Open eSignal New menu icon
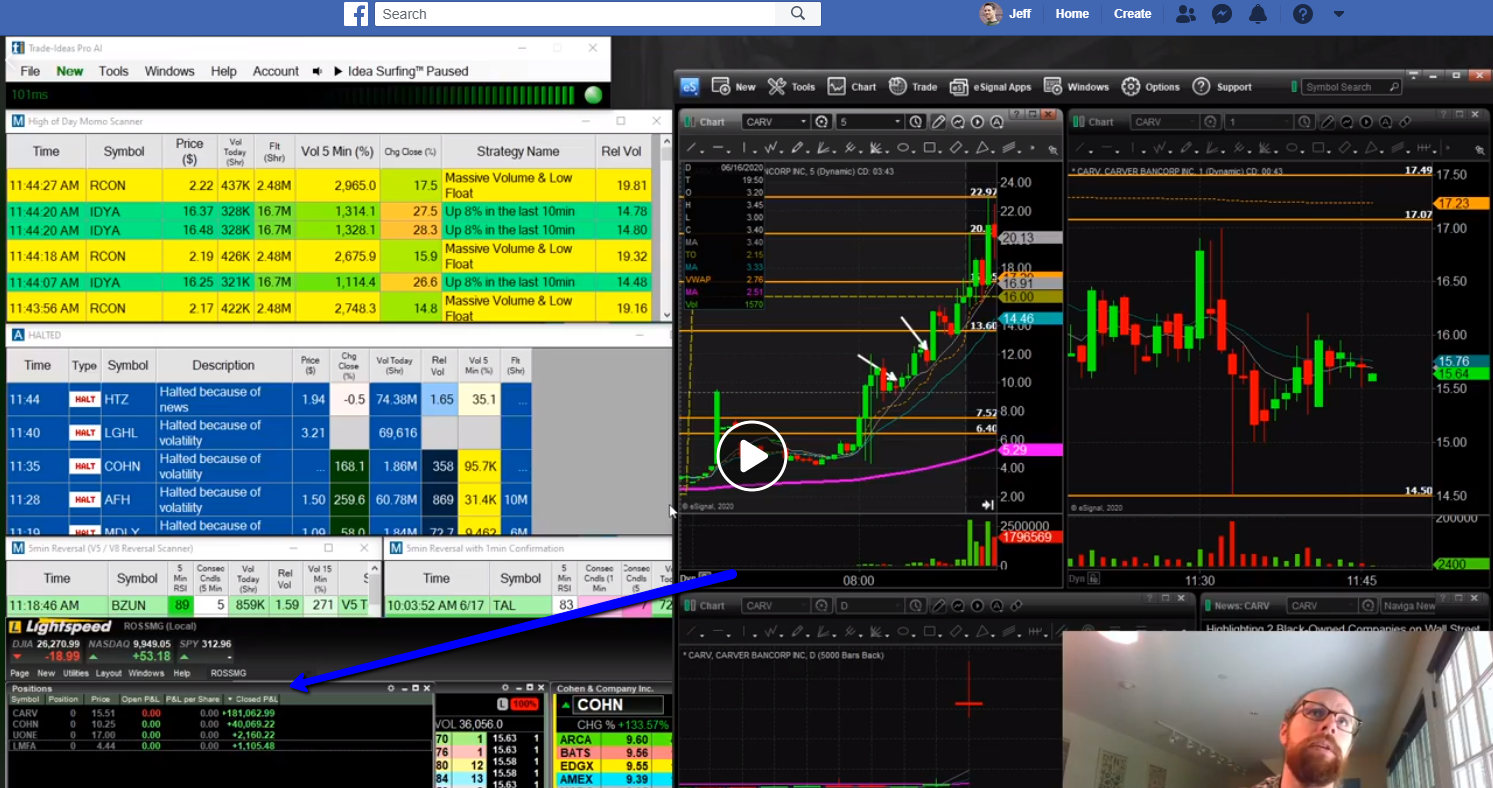Image resolution: width=1493 pixels, height=788 pixels. coord(733,87)
